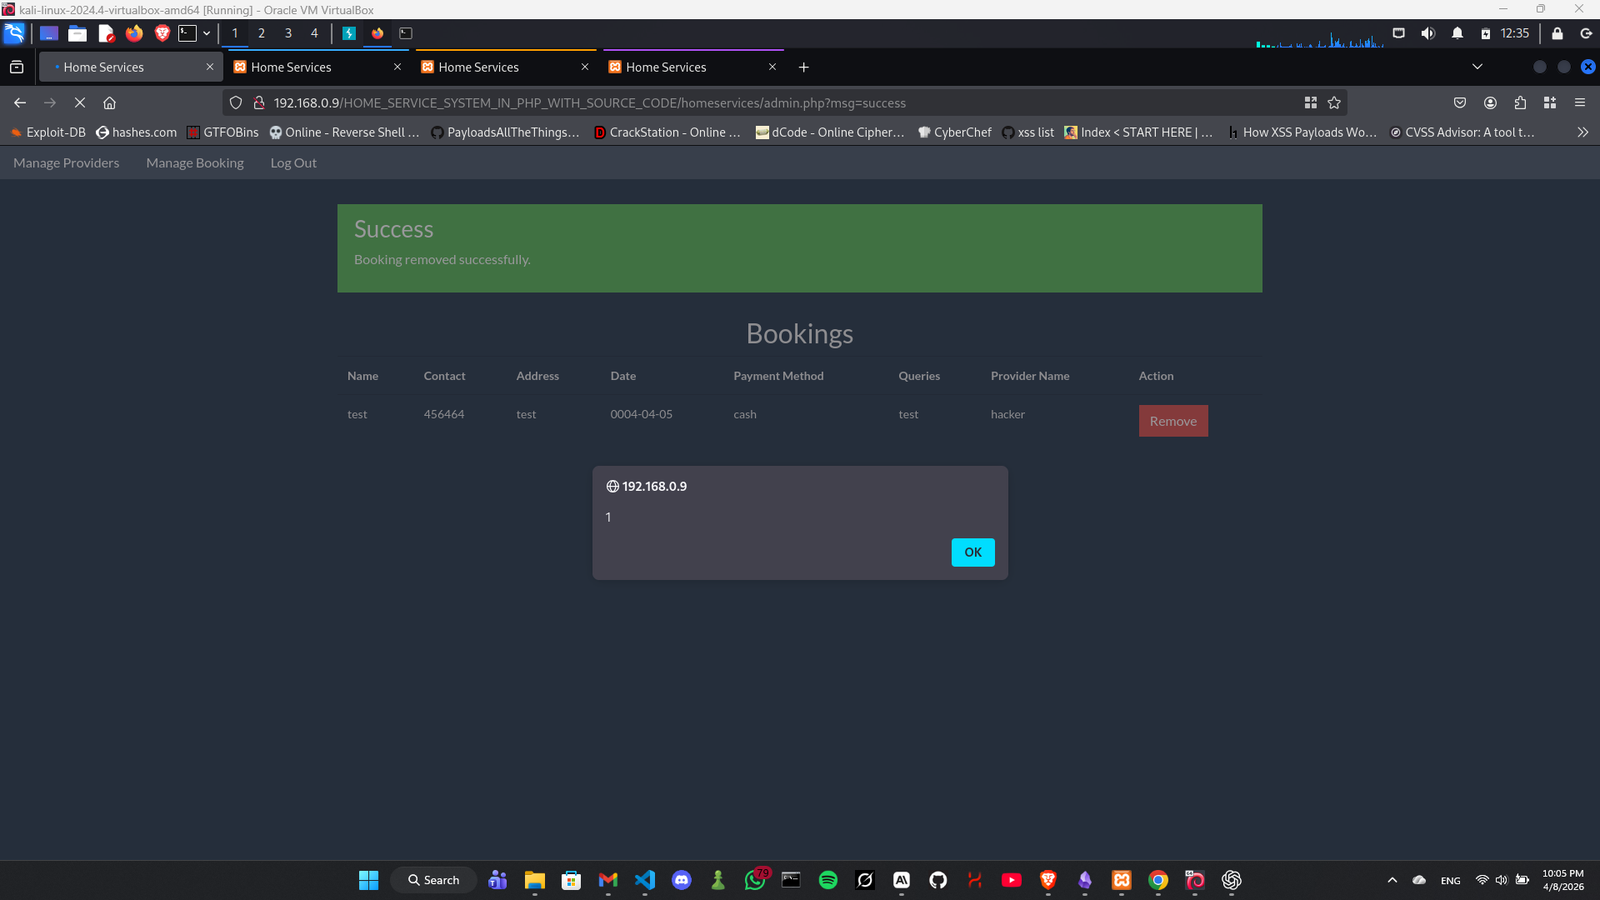Viewport: 1600px width, 900px height.
Task: Open Visual Studio Code from the Windows taskbar
Action: coord(645,880)
